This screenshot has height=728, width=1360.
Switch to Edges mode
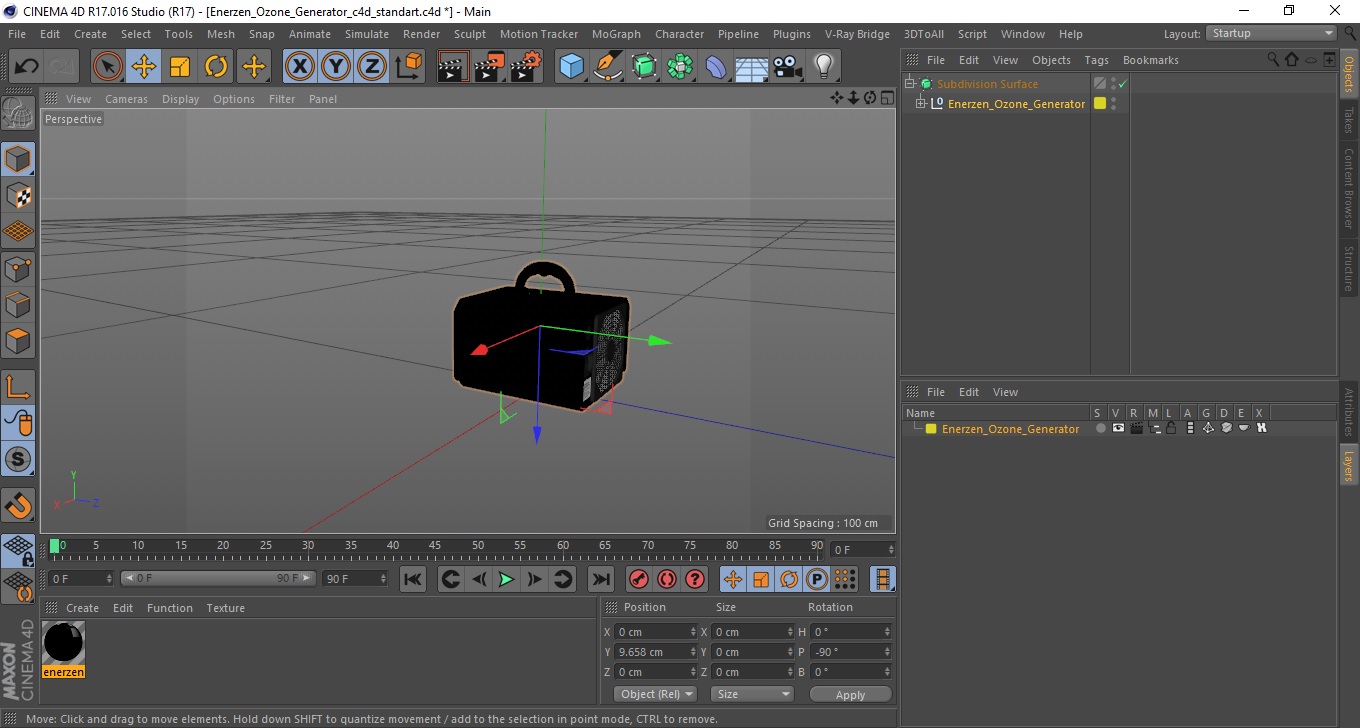tap(18, 304)
